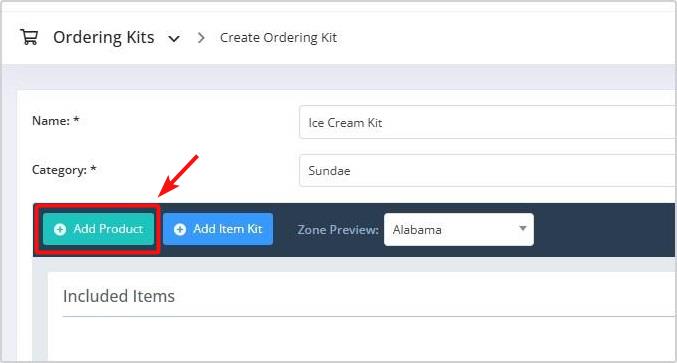Open the Zone Preview Alabama dropdown
The width and height of the screenshot is (677, 363).
pyautogui.click(x=459, y=229)
